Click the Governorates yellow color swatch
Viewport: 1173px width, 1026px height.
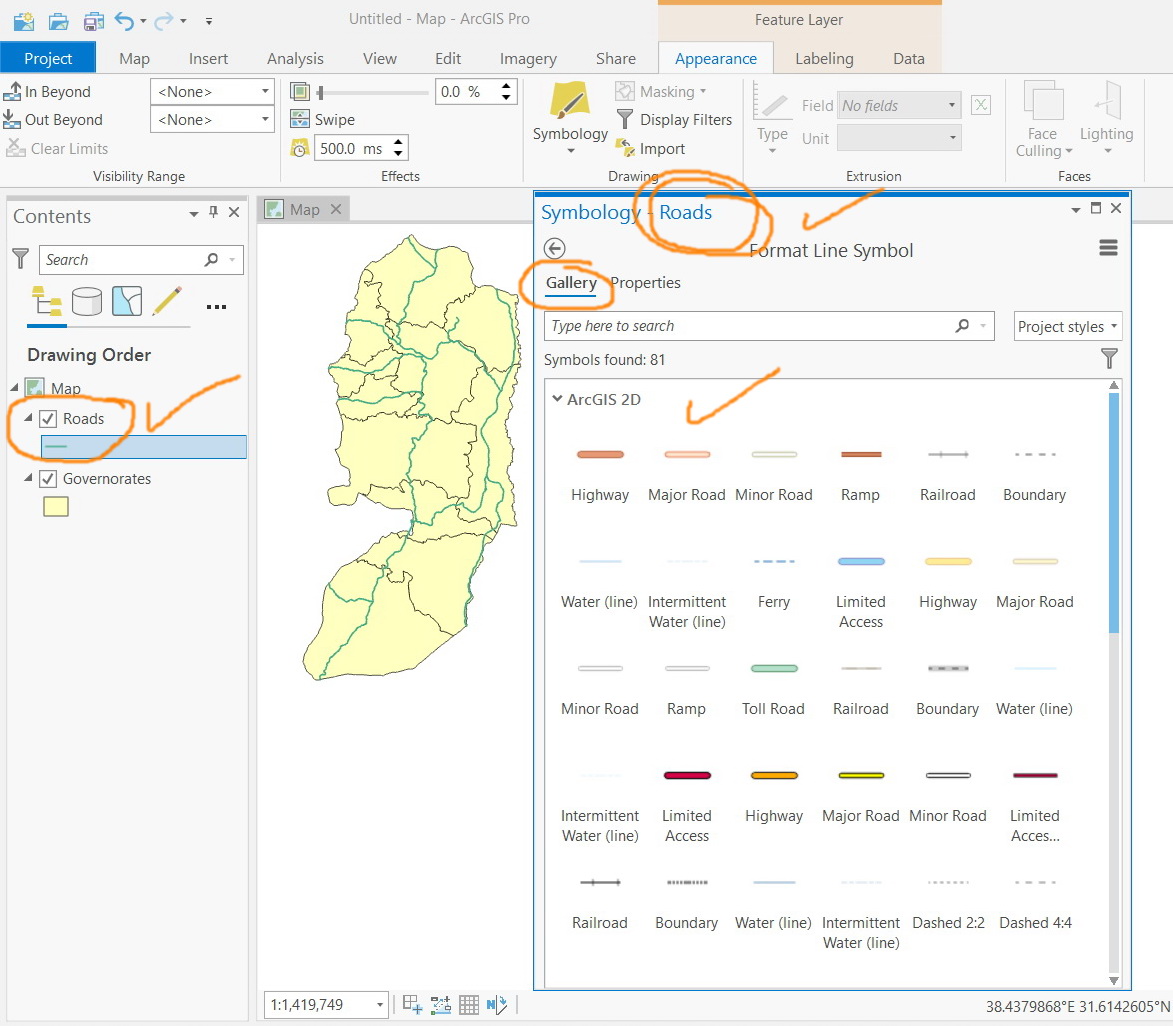56,507
